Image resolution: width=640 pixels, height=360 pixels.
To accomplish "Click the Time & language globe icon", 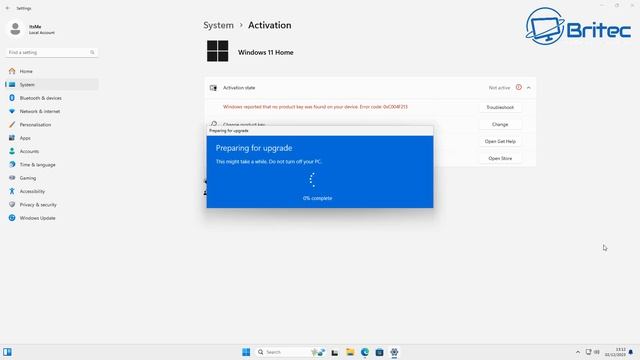I will [x=12, y=164].
